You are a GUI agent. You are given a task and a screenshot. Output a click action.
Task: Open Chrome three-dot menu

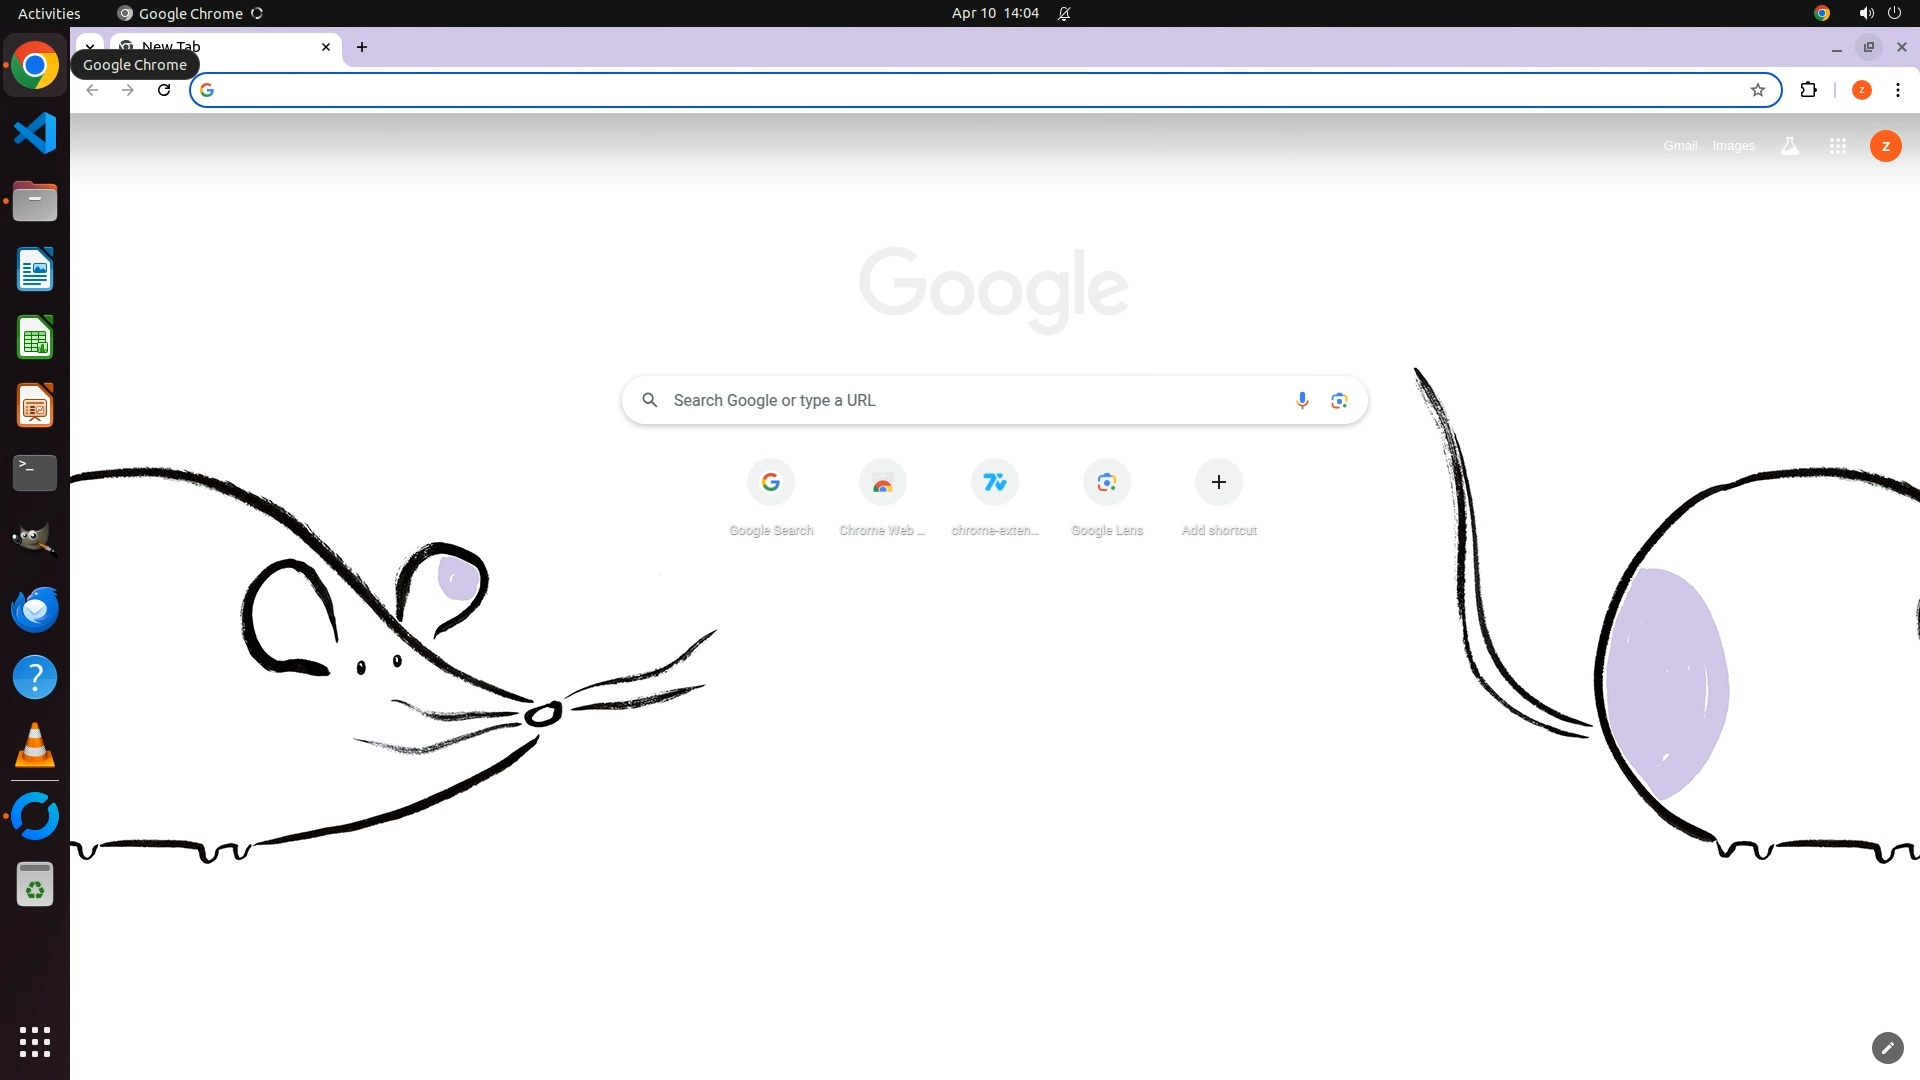coord(1897,90)
